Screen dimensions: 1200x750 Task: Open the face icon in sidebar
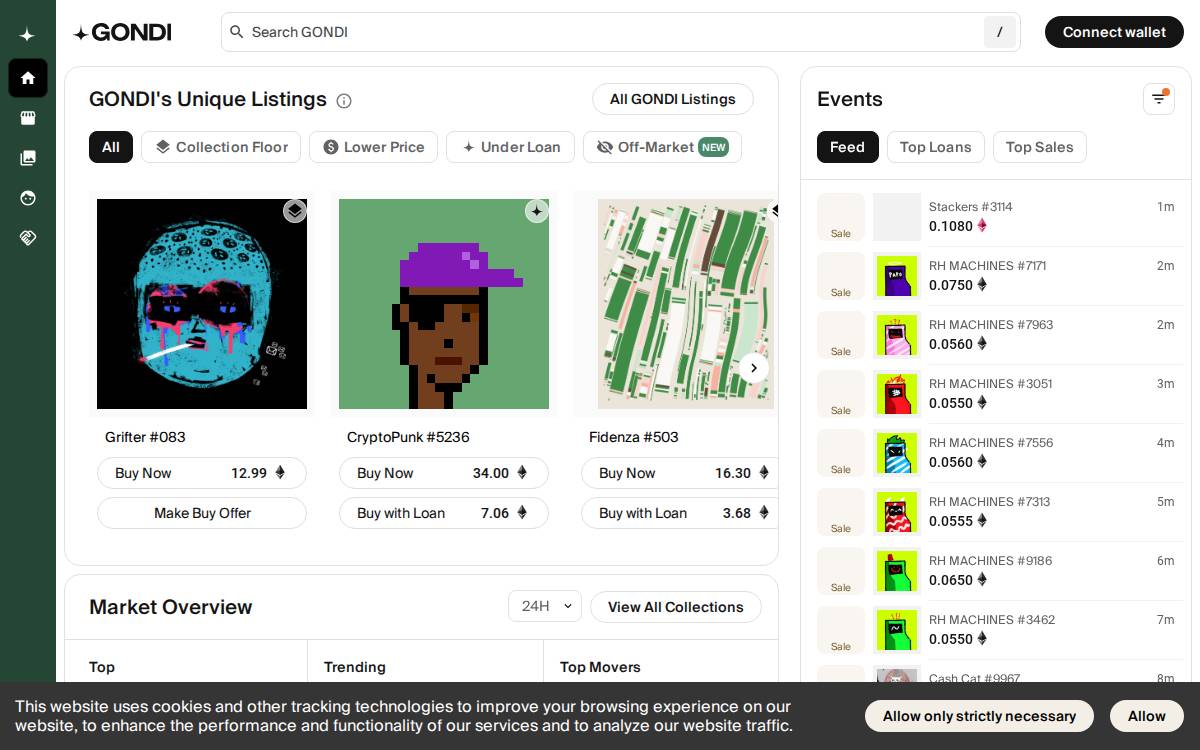(x=28, y=198)
